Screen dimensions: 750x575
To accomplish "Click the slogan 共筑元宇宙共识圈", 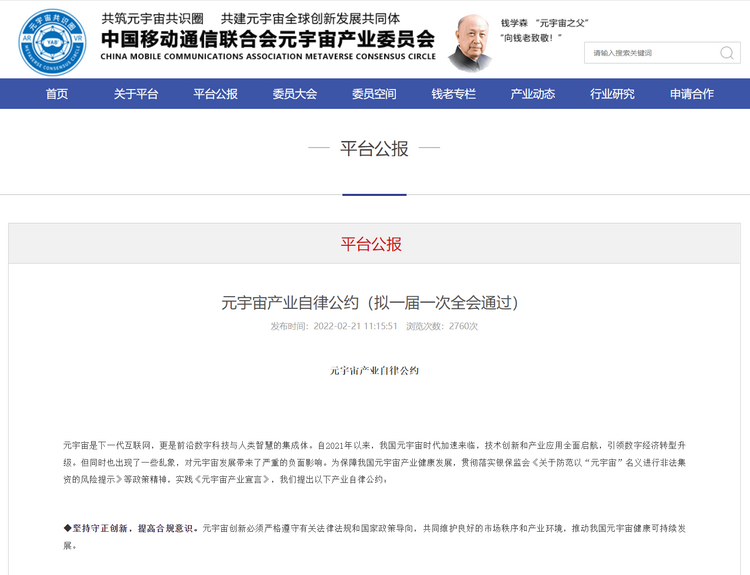I will pyautogui.click(x=153, y=19).
